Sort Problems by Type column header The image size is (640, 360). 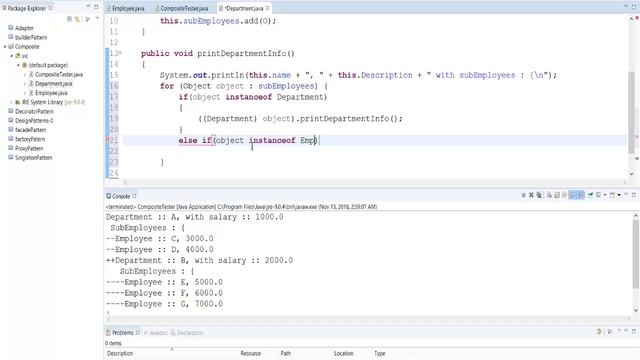click(x=380, y=353)
